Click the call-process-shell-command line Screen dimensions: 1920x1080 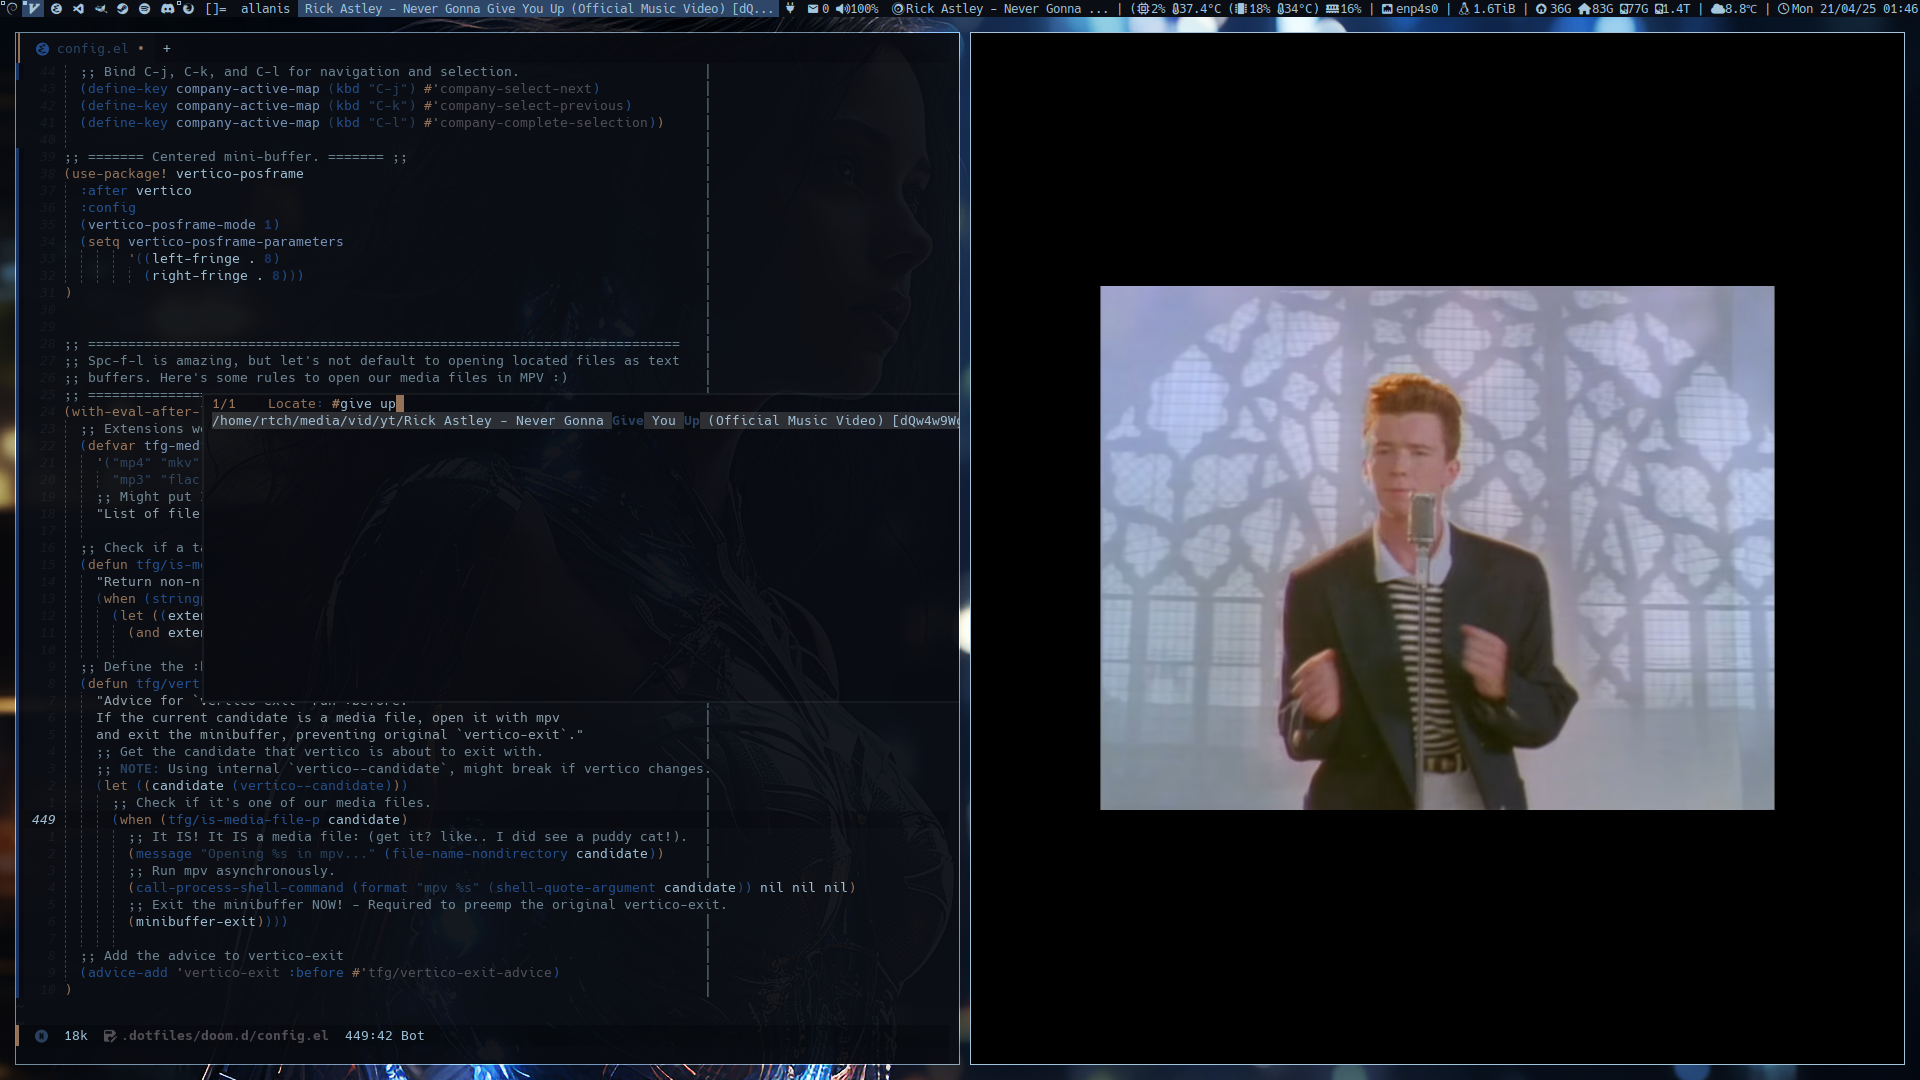click(492, 888)
